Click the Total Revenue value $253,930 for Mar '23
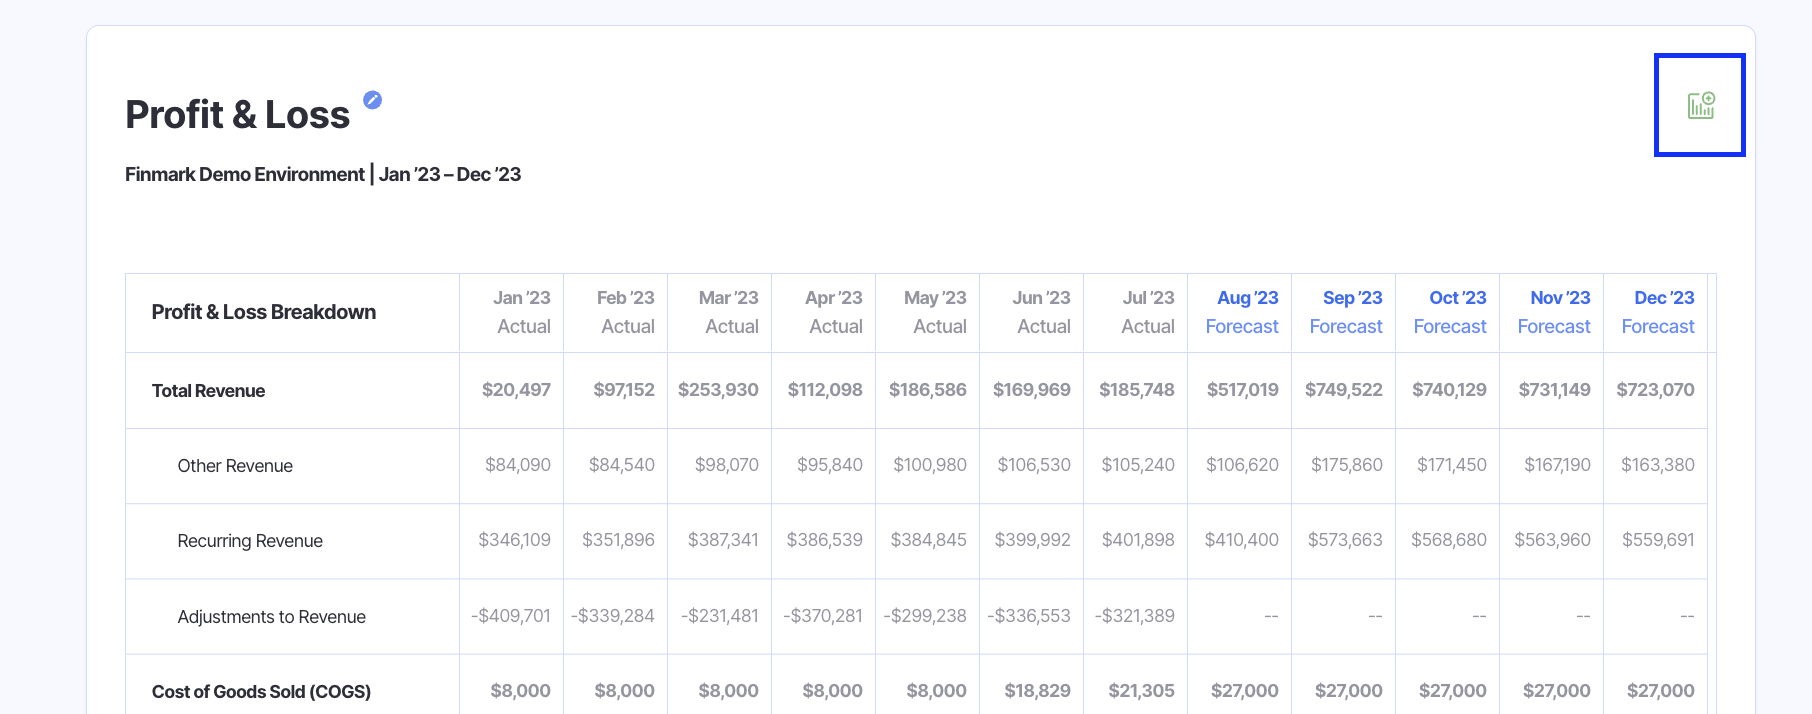Viewport: 1812px width, 714px height. tap(718, 390)
